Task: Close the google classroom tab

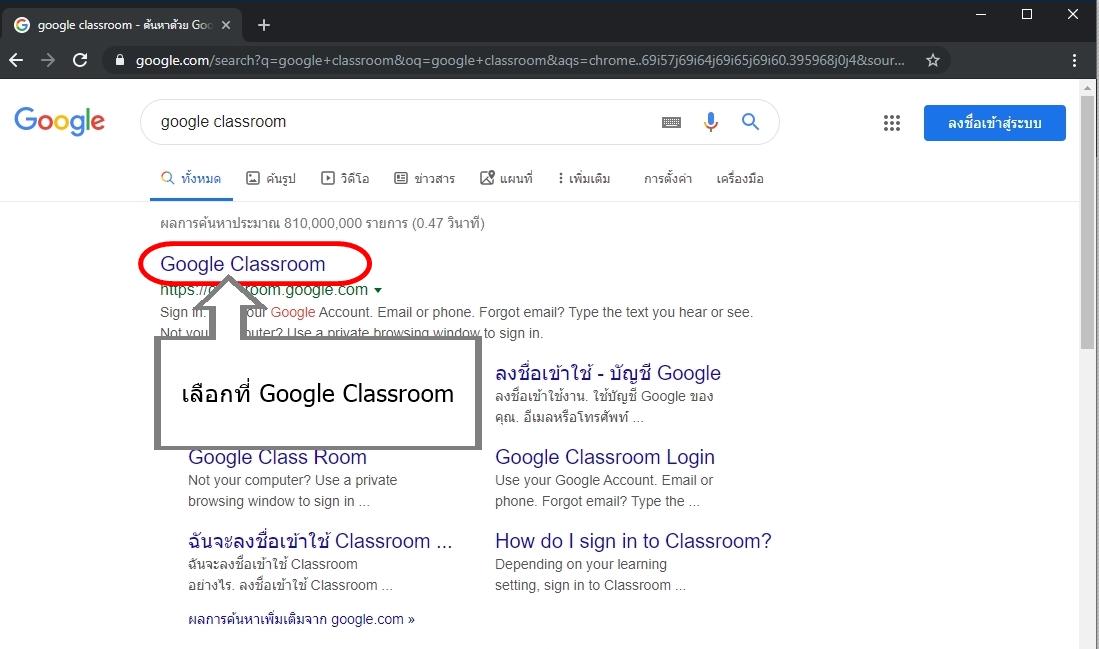Action: (x=226, y=25)
